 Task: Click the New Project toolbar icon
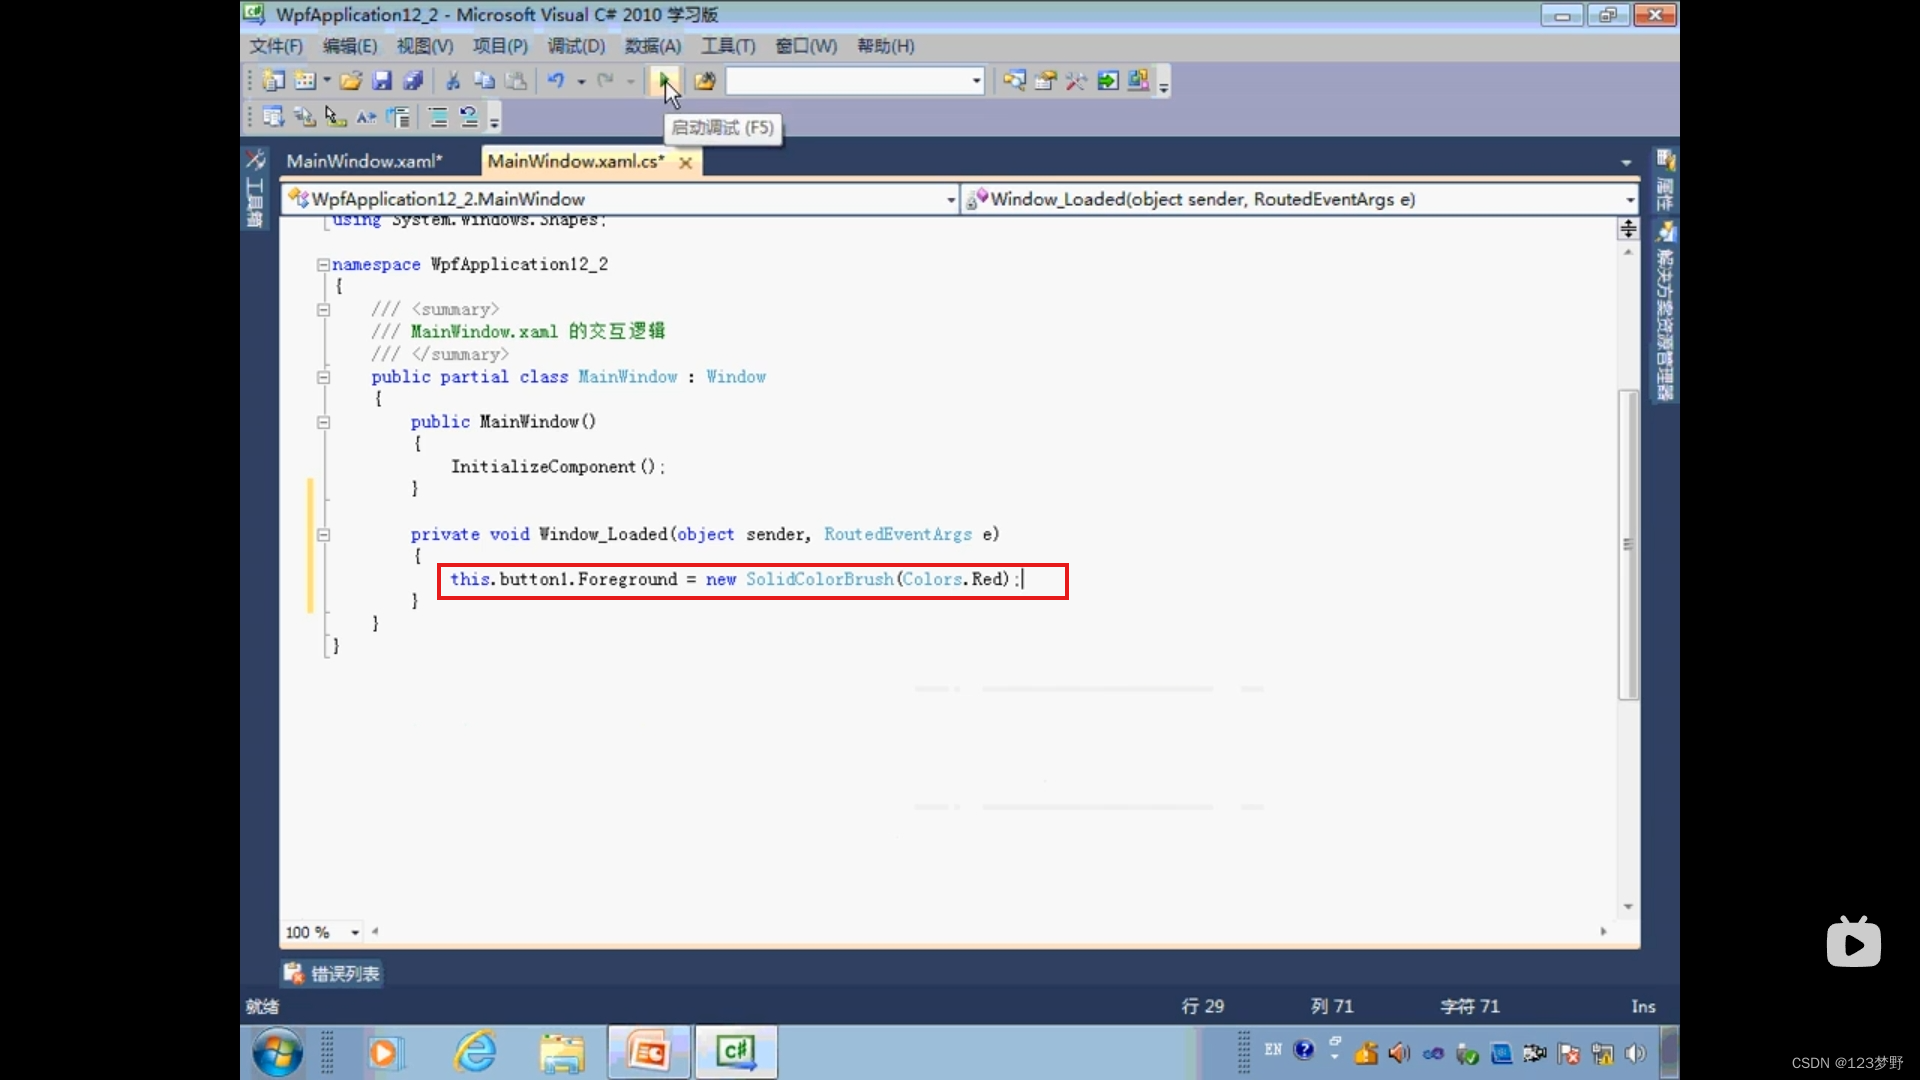tap(273, 81)
